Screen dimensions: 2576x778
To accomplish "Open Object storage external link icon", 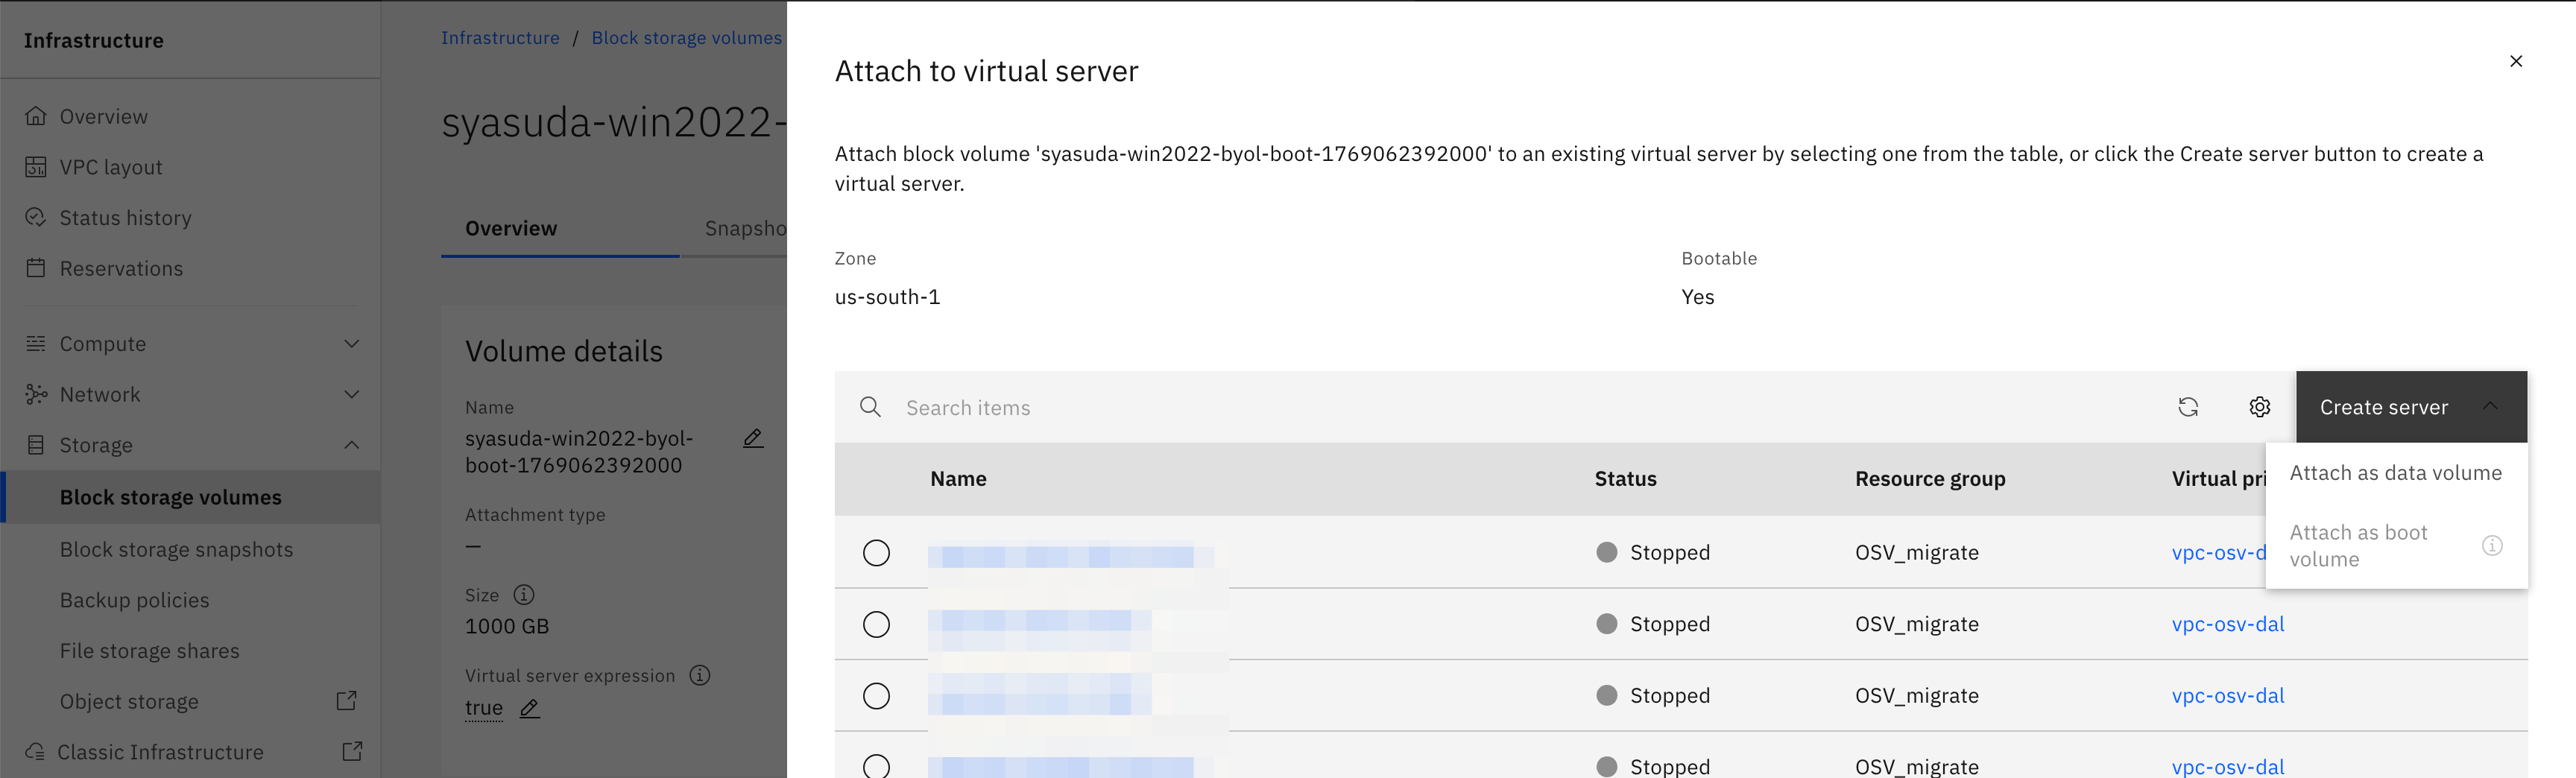I will 347,701.
